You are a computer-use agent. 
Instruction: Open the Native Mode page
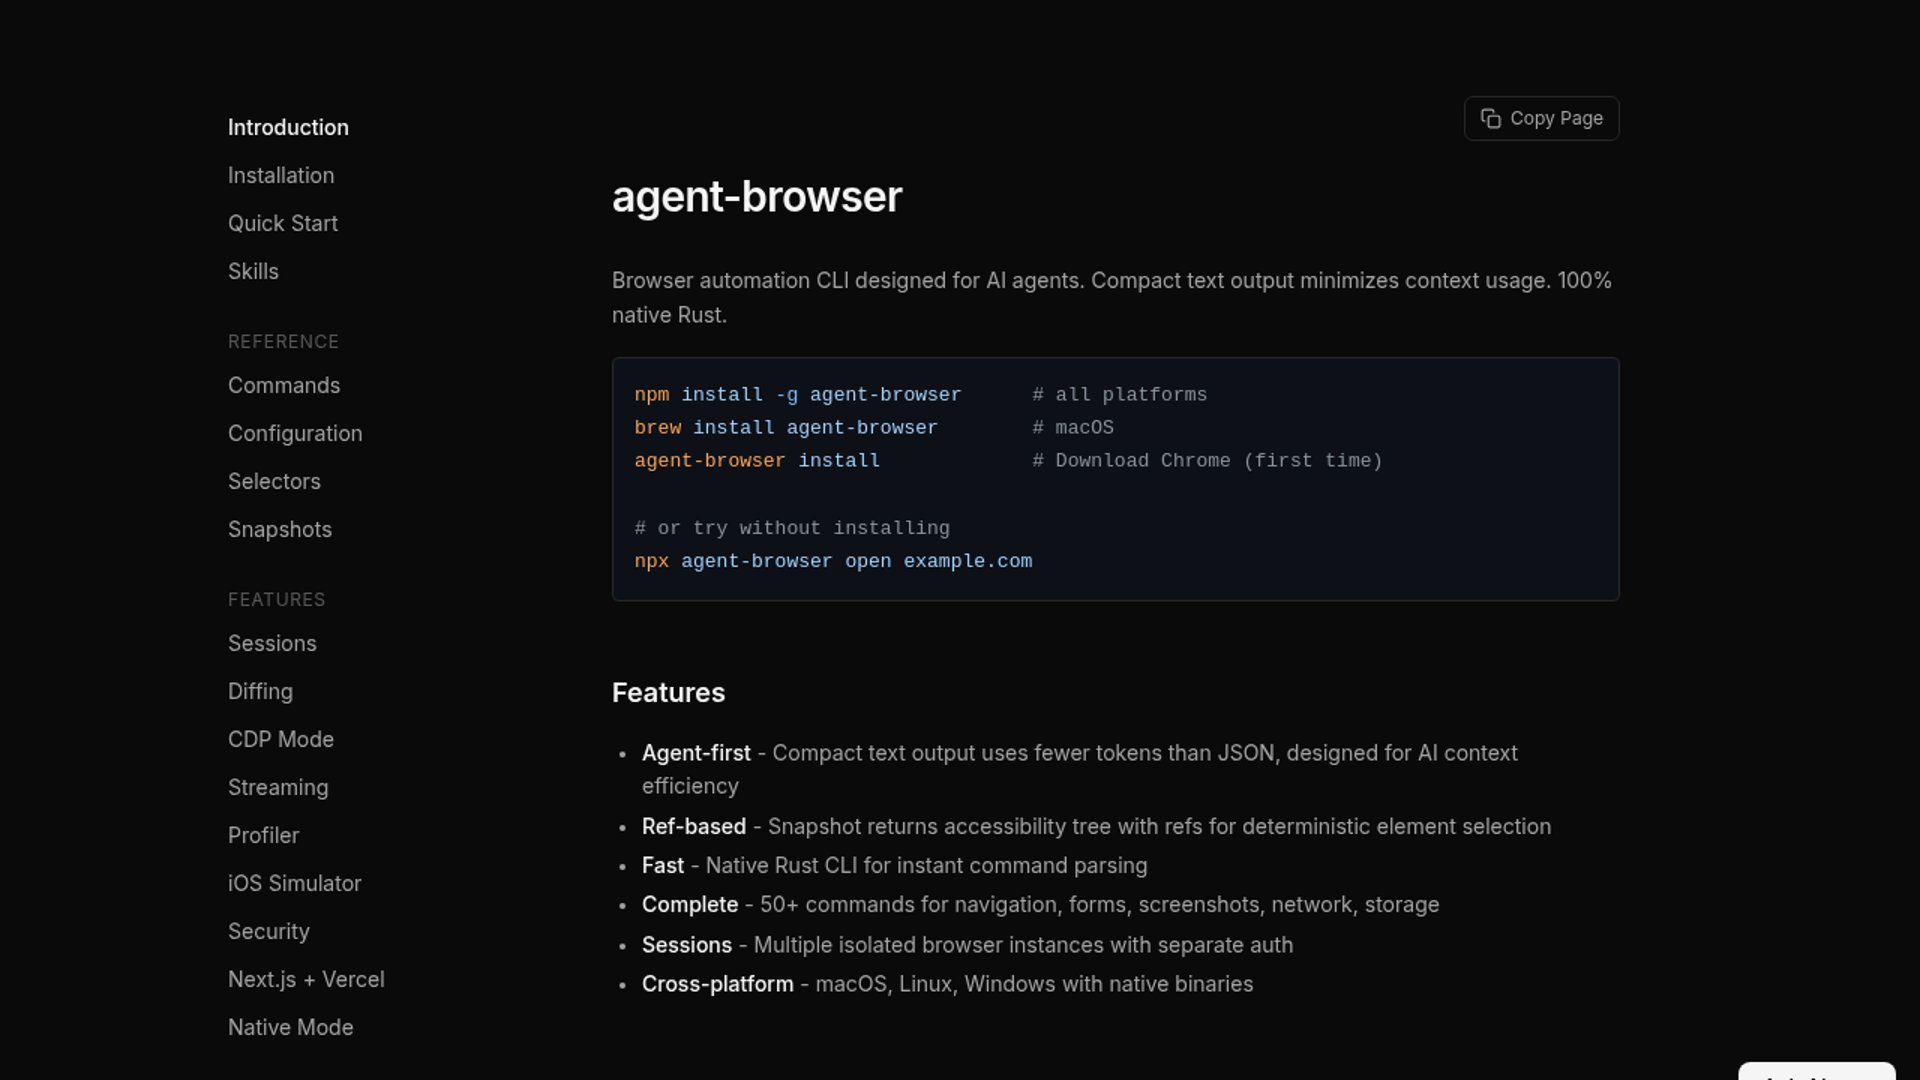[x=290, y=1028]
